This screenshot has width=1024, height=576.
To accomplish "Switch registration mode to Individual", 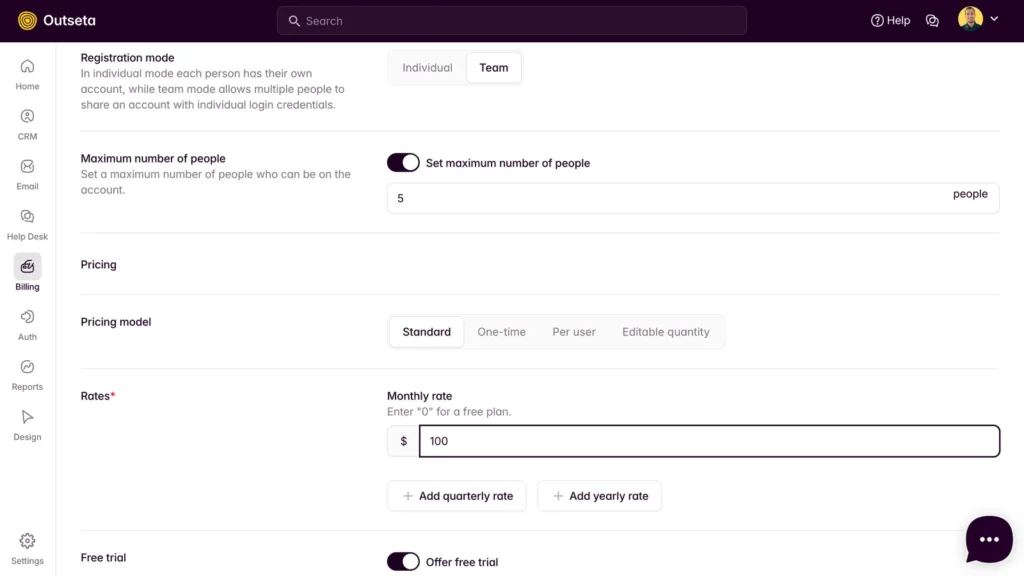I will [x=427, y=68].
